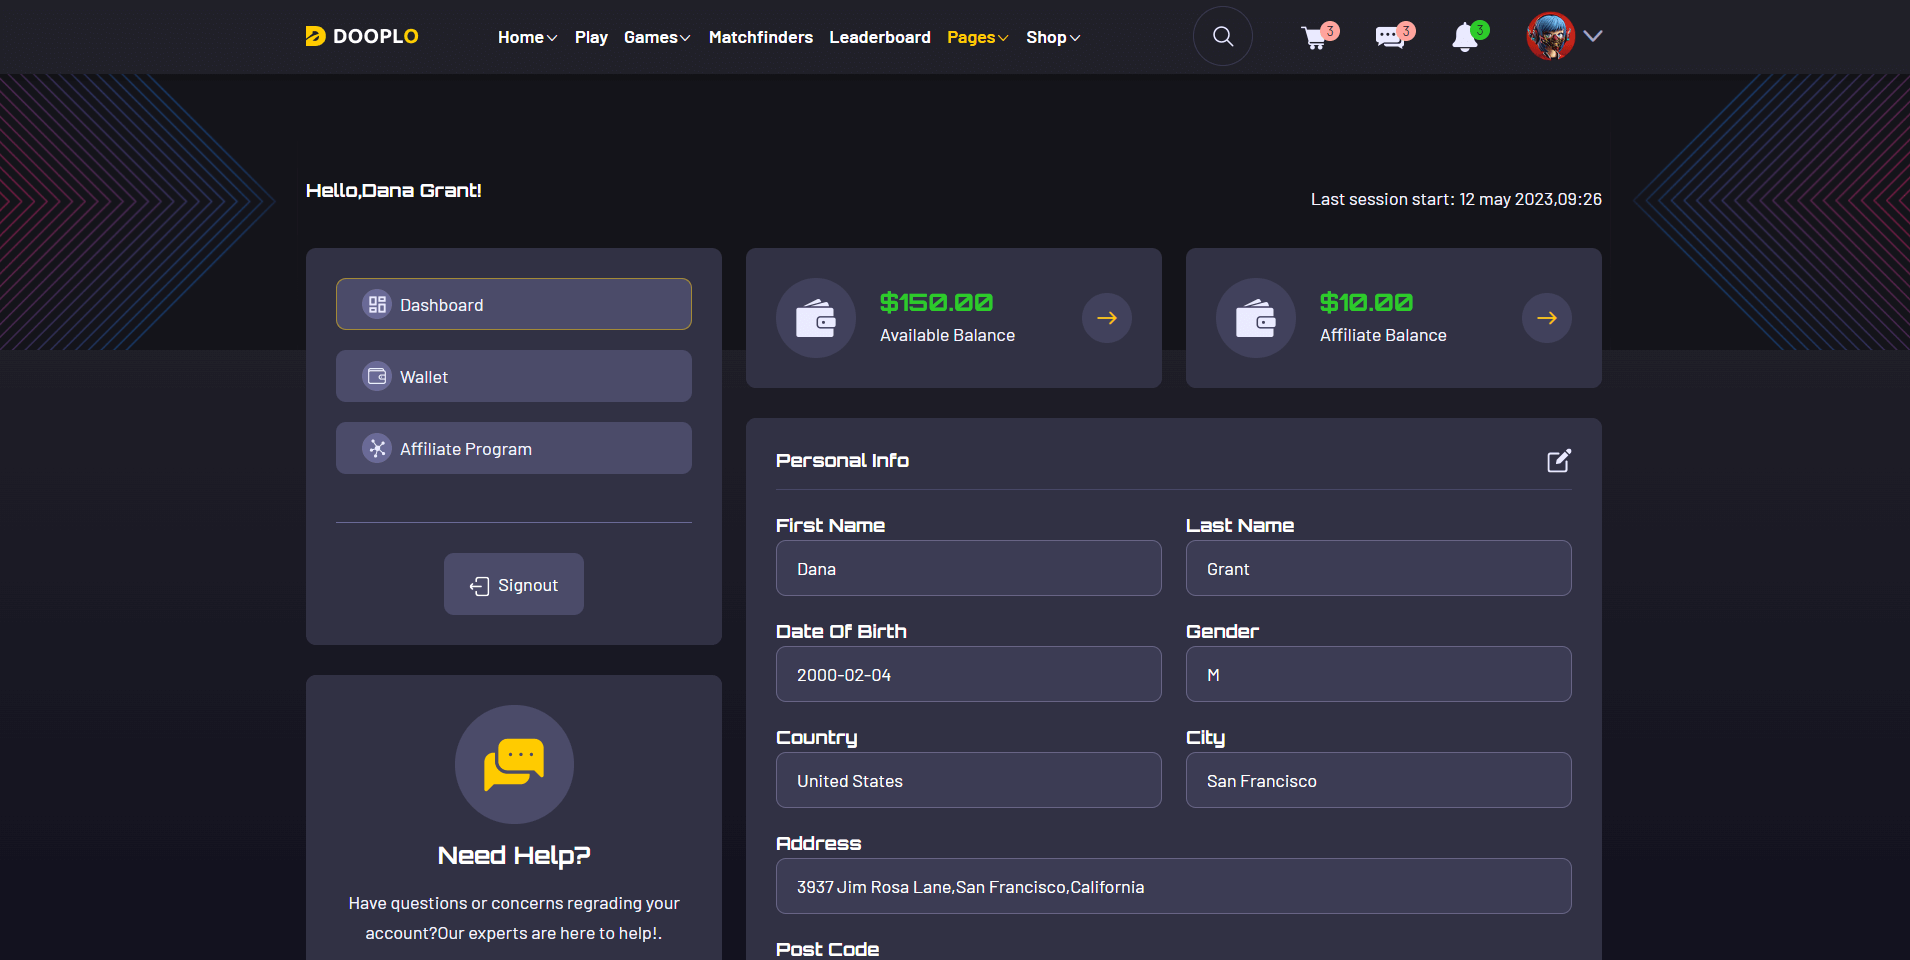
Task: Click the $150.00 balance amount
Action: click(936, 302)
